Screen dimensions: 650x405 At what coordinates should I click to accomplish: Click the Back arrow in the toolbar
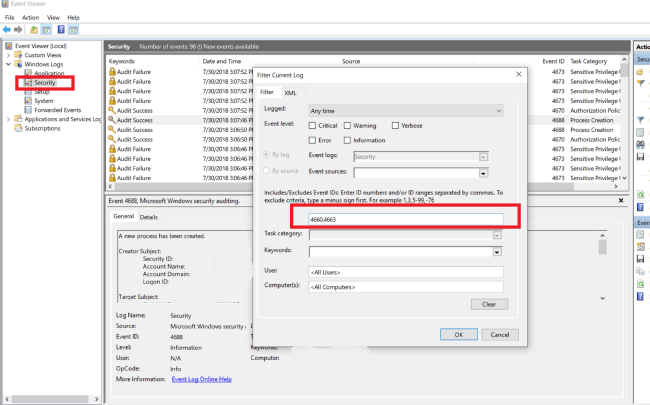tap(7, 29)
